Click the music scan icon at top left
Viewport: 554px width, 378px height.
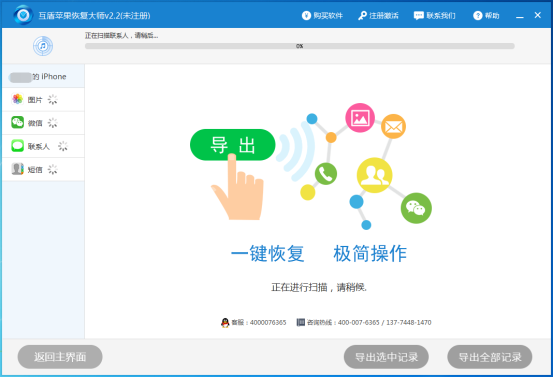tap(43, 46)
